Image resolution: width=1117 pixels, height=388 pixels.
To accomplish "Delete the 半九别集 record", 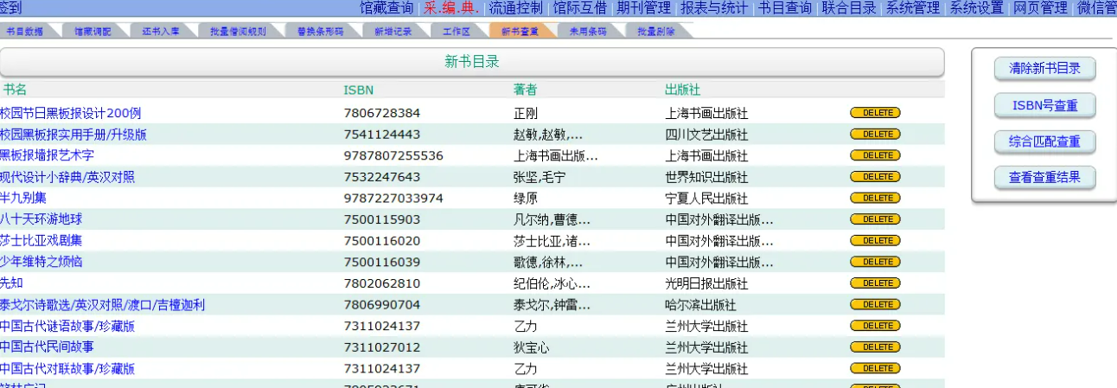I will (875, 198).
